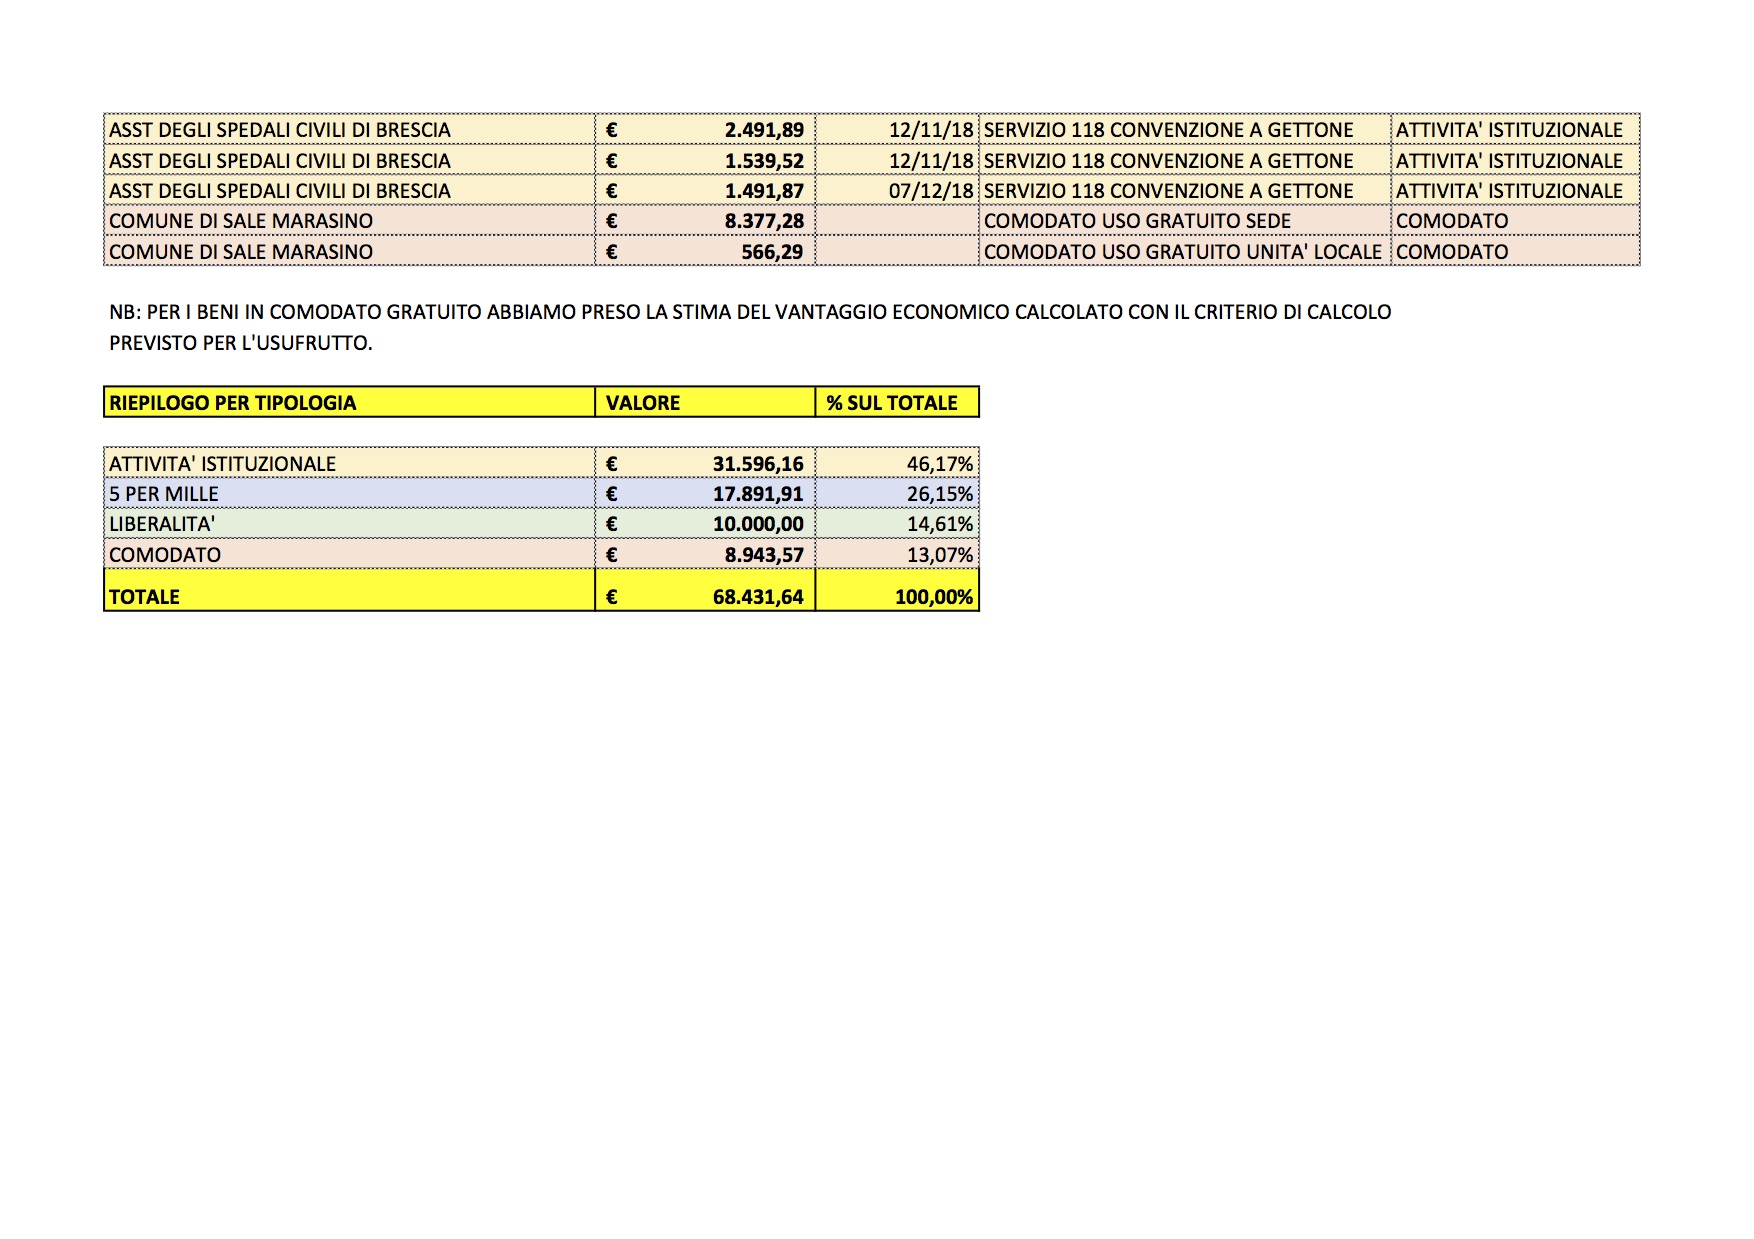Select the 1.539,52 amount cell

[x=763, y=161]
